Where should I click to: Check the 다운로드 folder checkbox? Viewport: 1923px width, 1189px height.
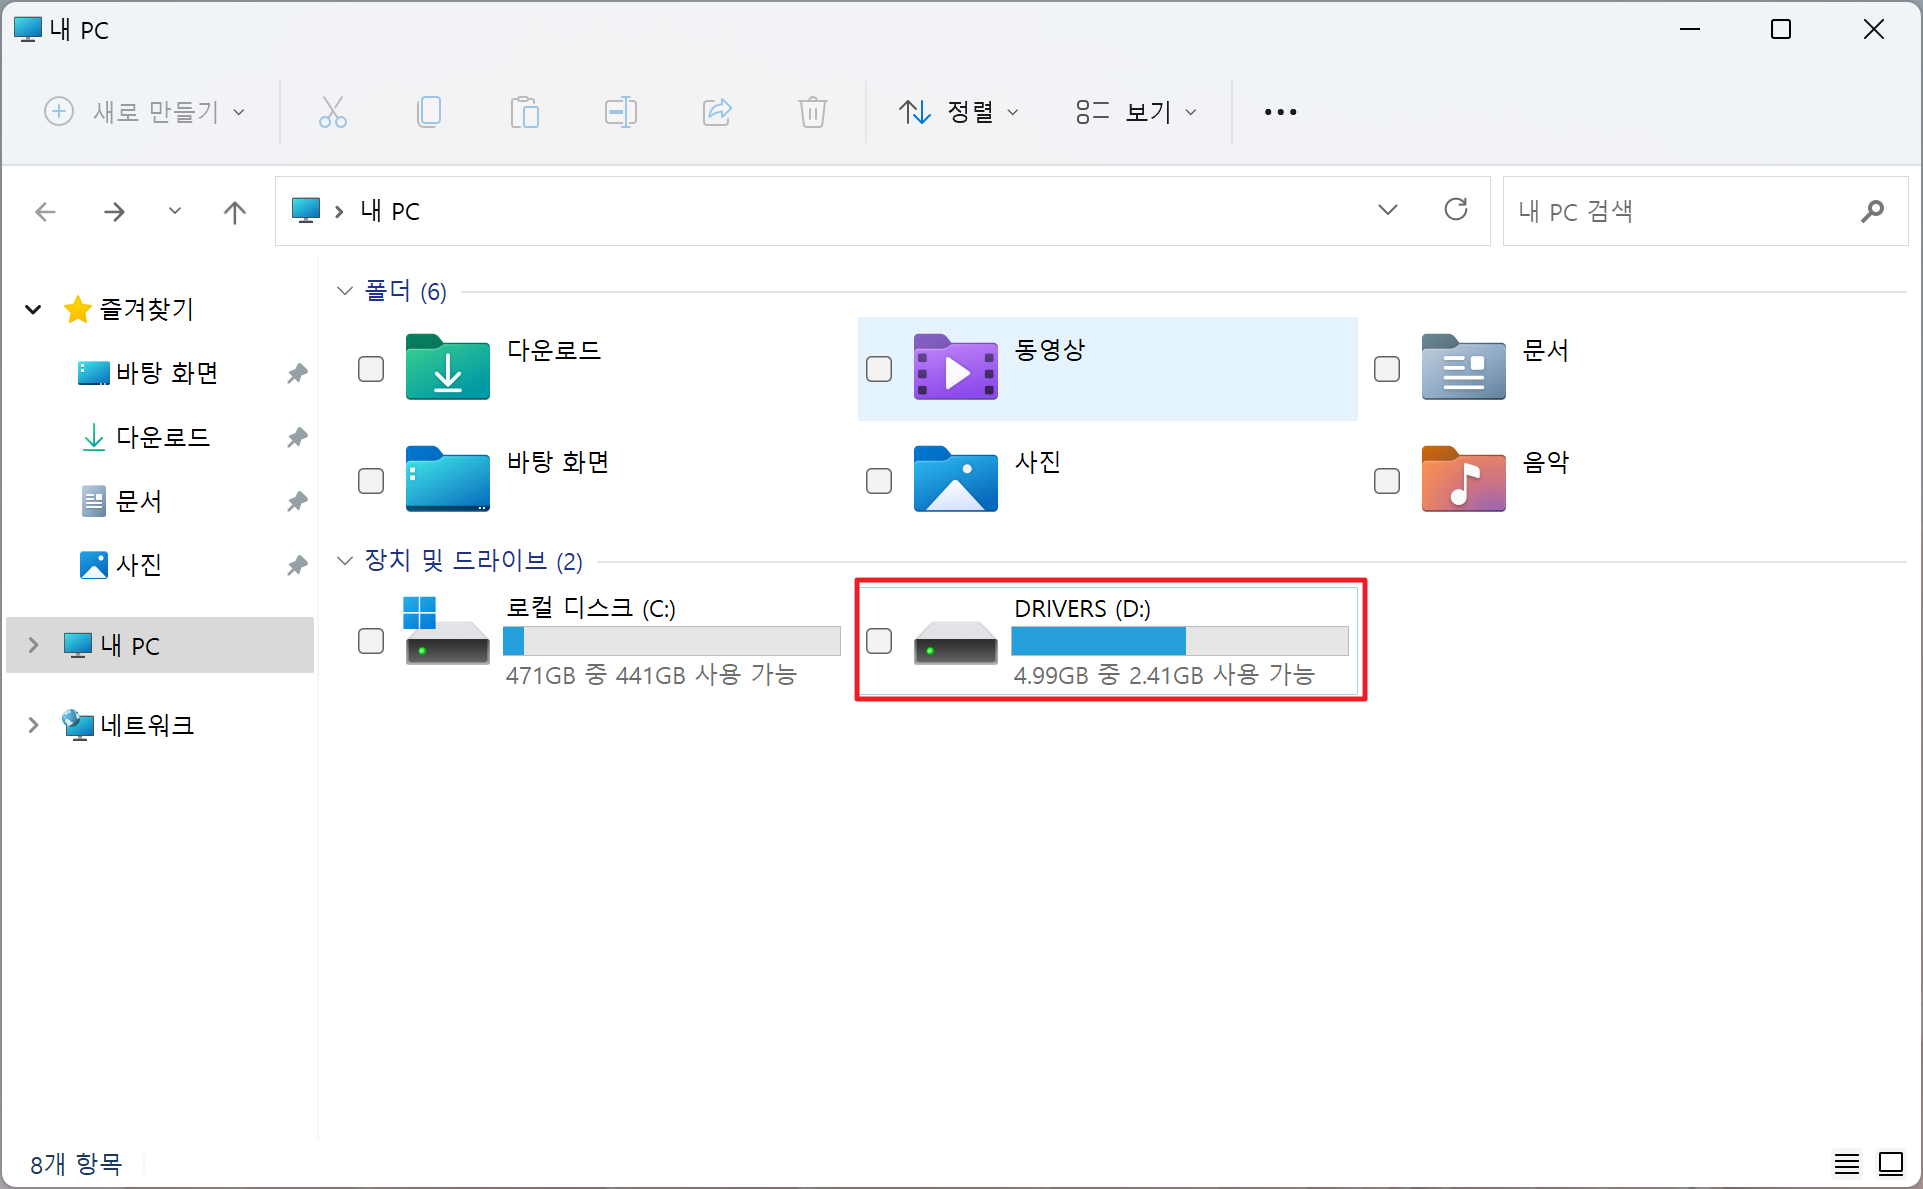[371, 369]
